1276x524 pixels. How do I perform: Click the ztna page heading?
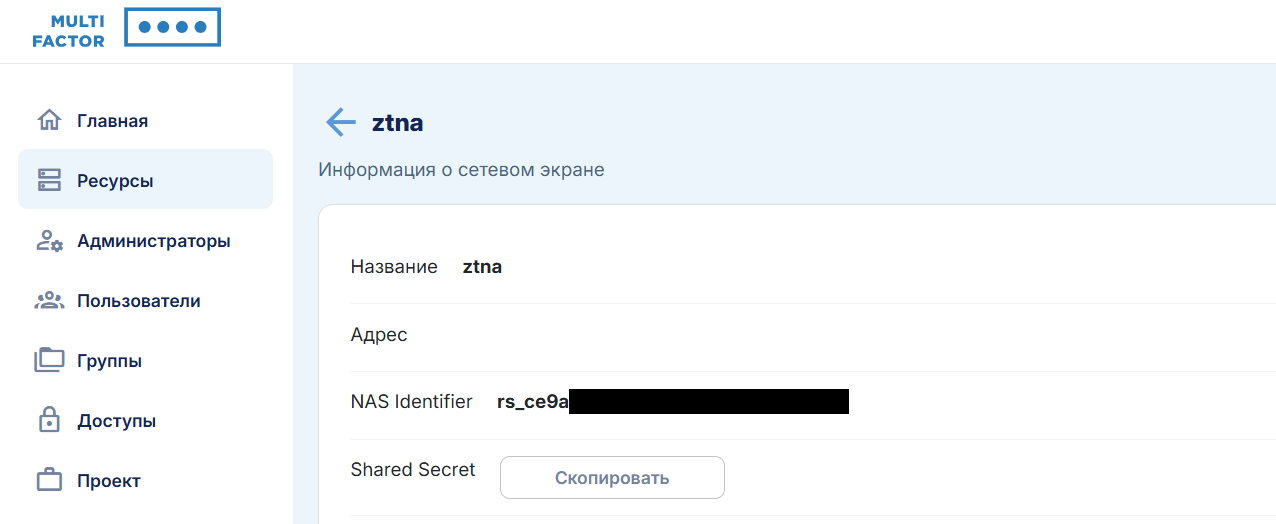coord(397,123)
